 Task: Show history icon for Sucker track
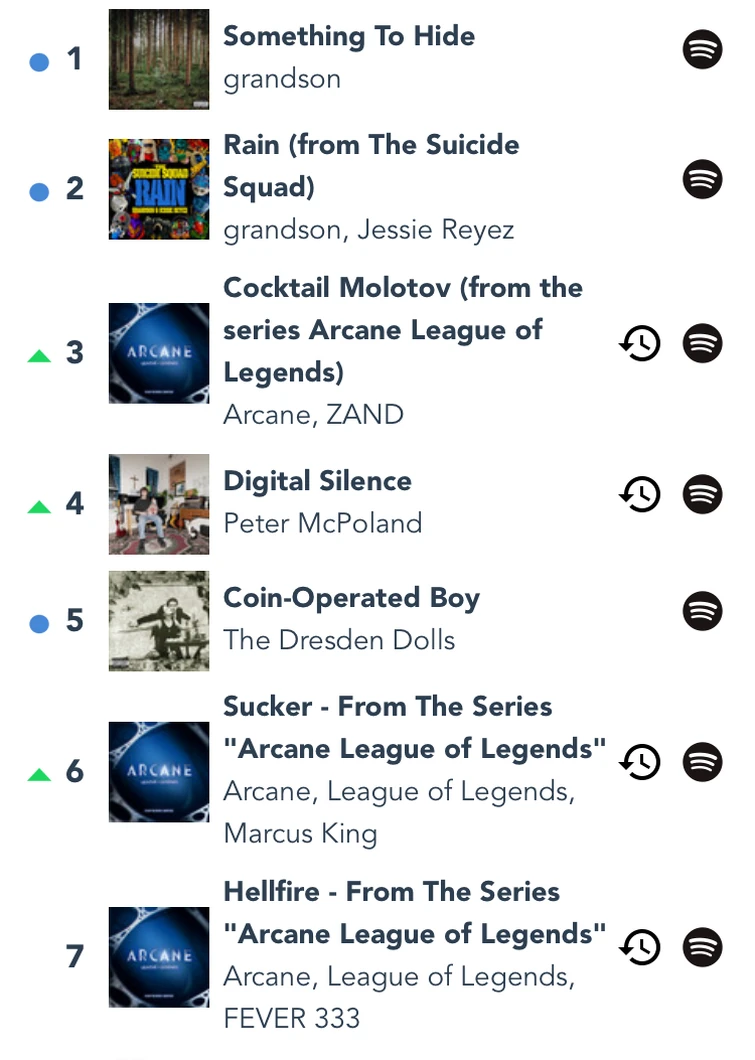[640, 762]
